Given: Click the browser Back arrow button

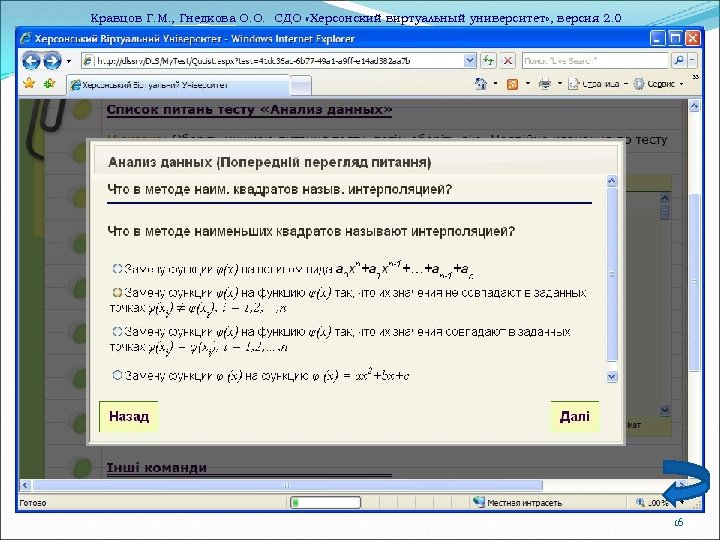Looking at the screenshot, I should pyautogui.click(x=31, y=61).
